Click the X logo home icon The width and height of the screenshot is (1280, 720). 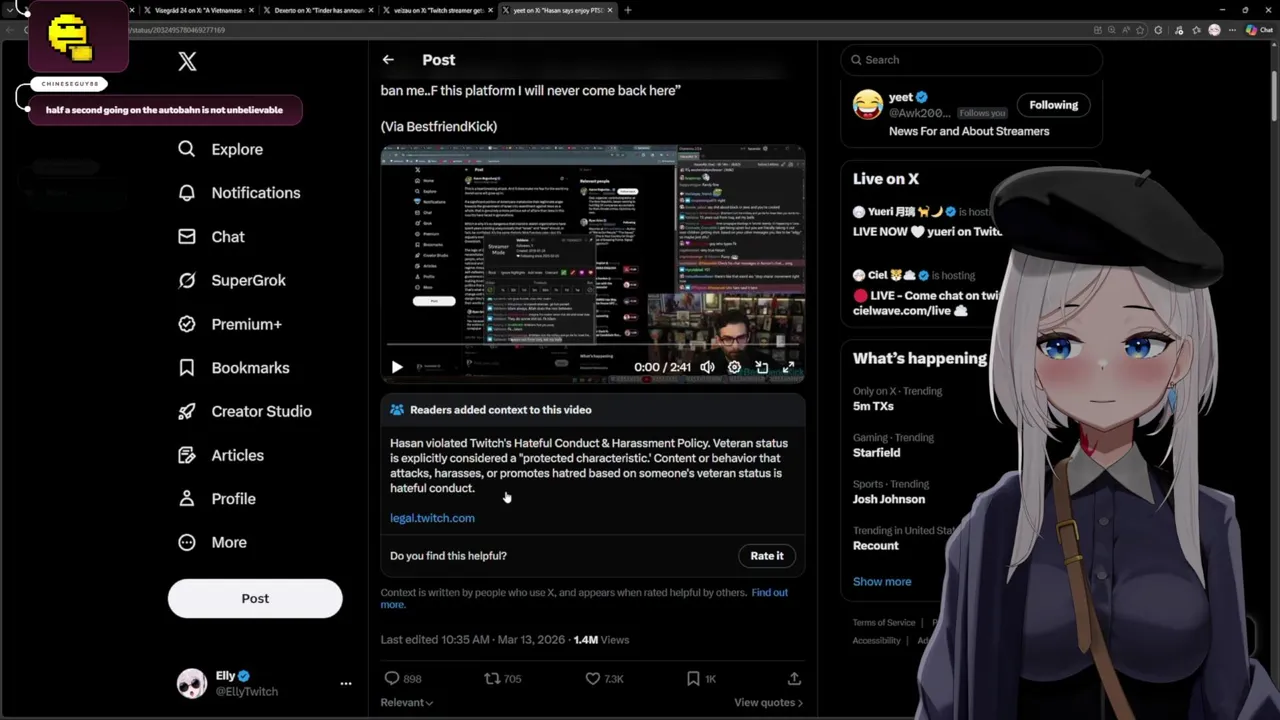(x=187, y=62)
